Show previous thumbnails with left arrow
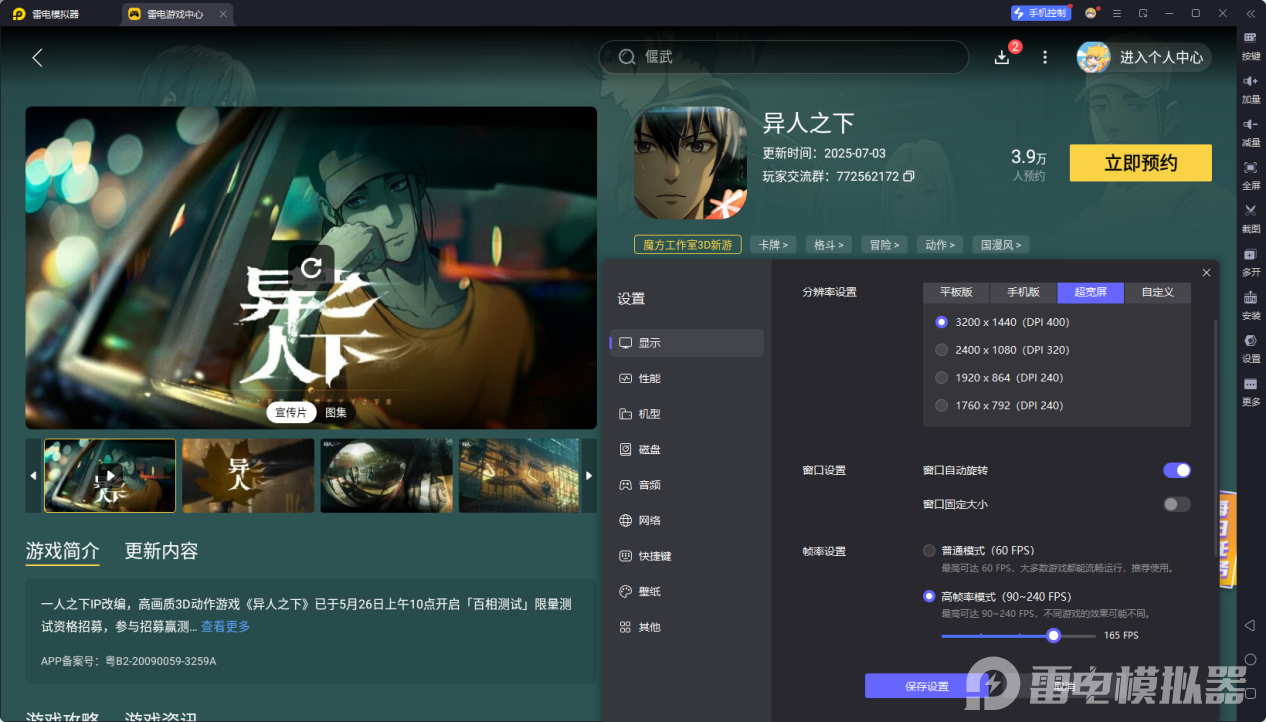The width and height of the screenshot is (1266, 722). click(34, 476)
